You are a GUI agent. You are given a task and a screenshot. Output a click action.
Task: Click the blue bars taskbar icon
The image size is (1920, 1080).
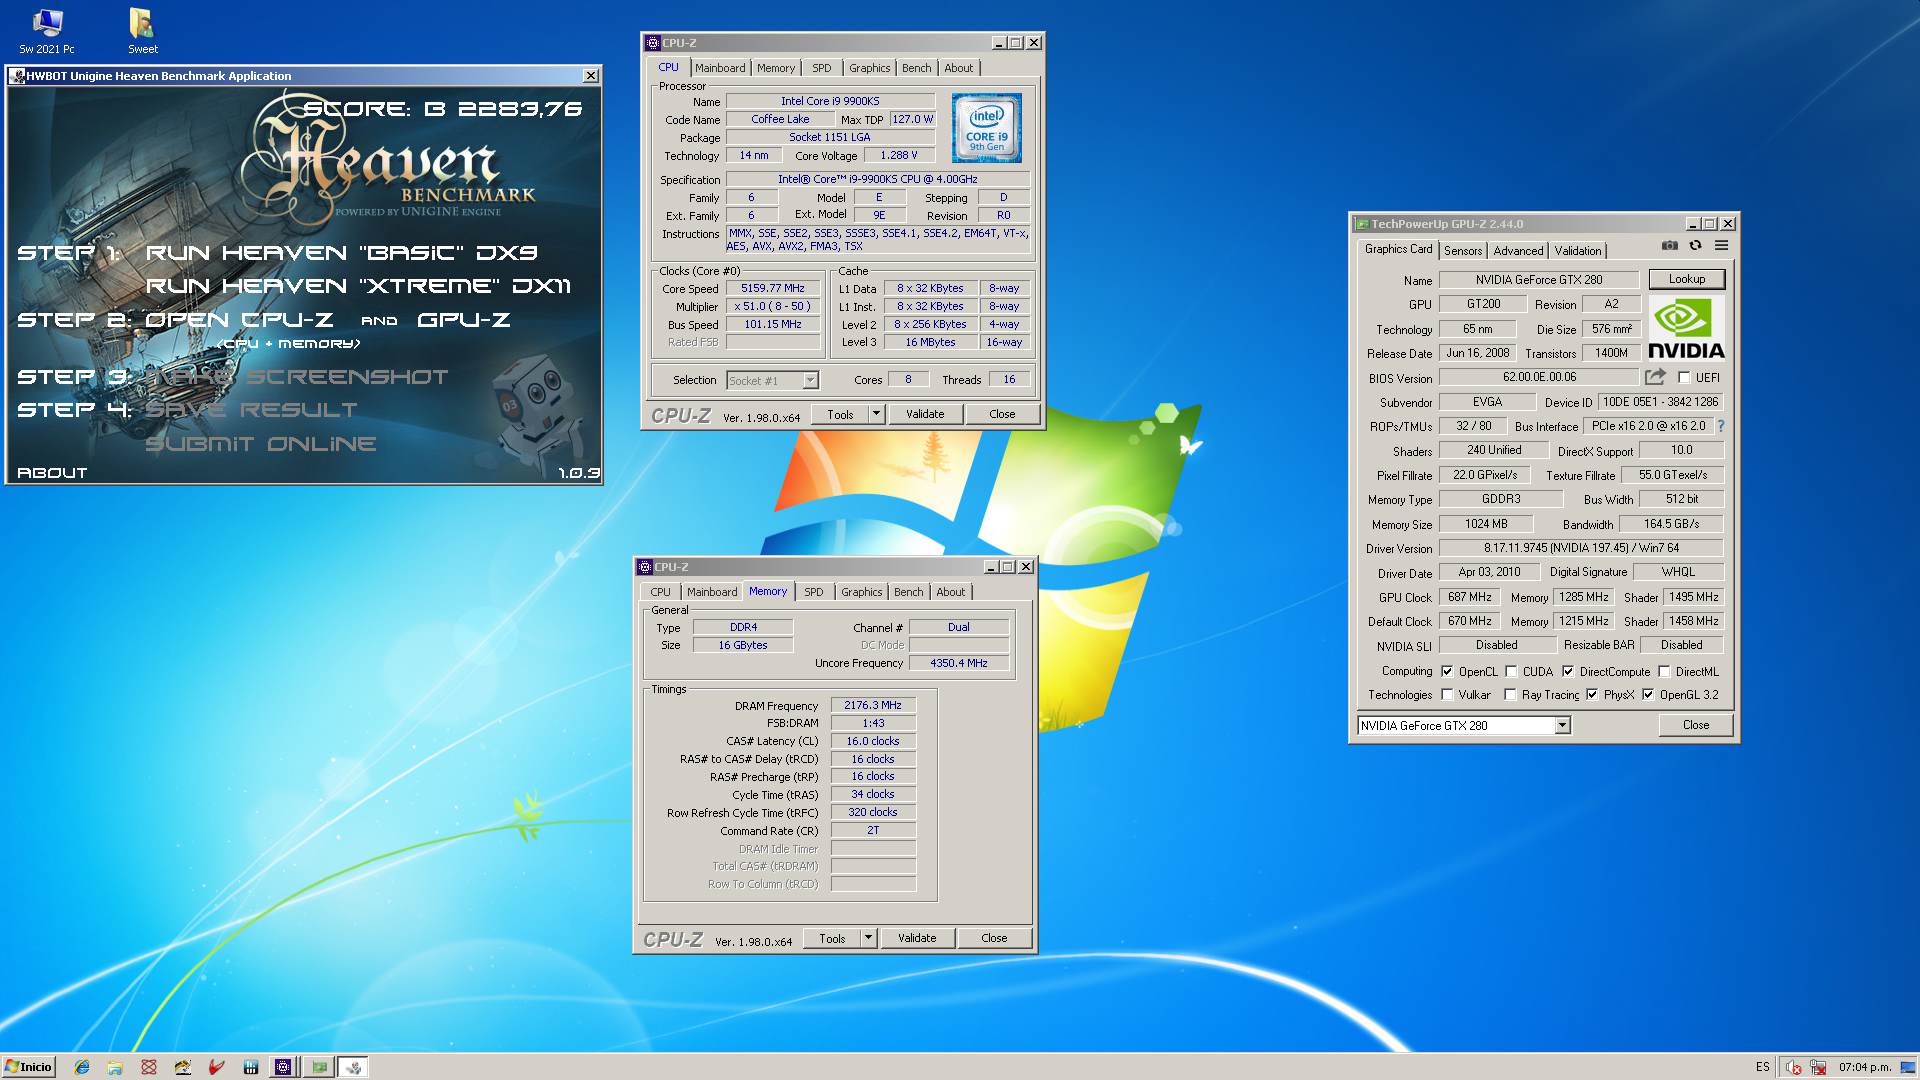click(250, 1067)
